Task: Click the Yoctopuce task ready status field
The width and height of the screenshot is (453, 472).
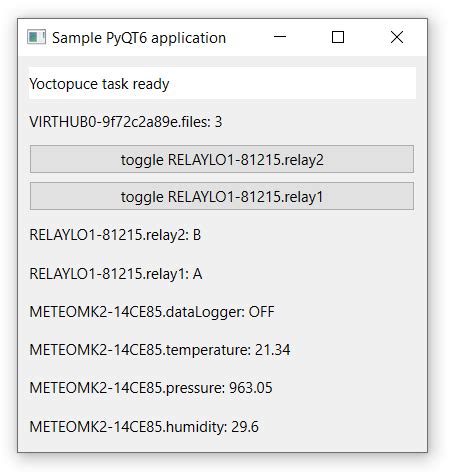Action: pyautogui.click(x=222, y=83)
